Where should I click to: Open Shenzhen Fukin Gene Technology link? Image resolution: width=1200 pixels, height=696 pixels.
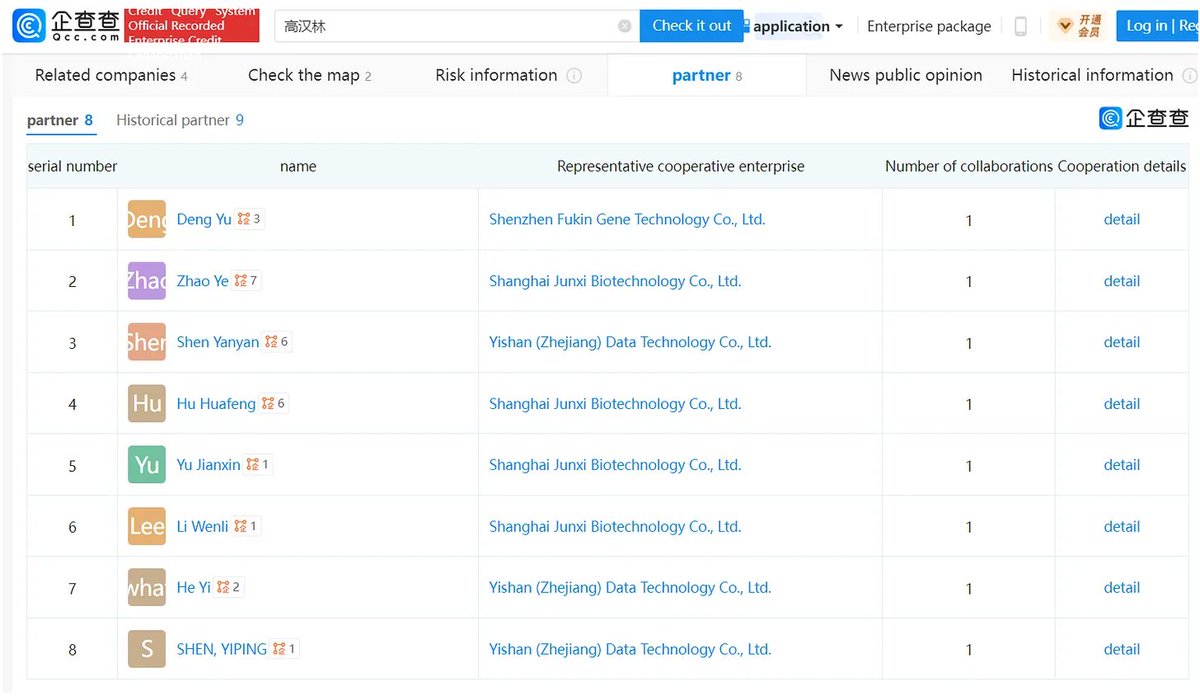click(x=627, y=219)
